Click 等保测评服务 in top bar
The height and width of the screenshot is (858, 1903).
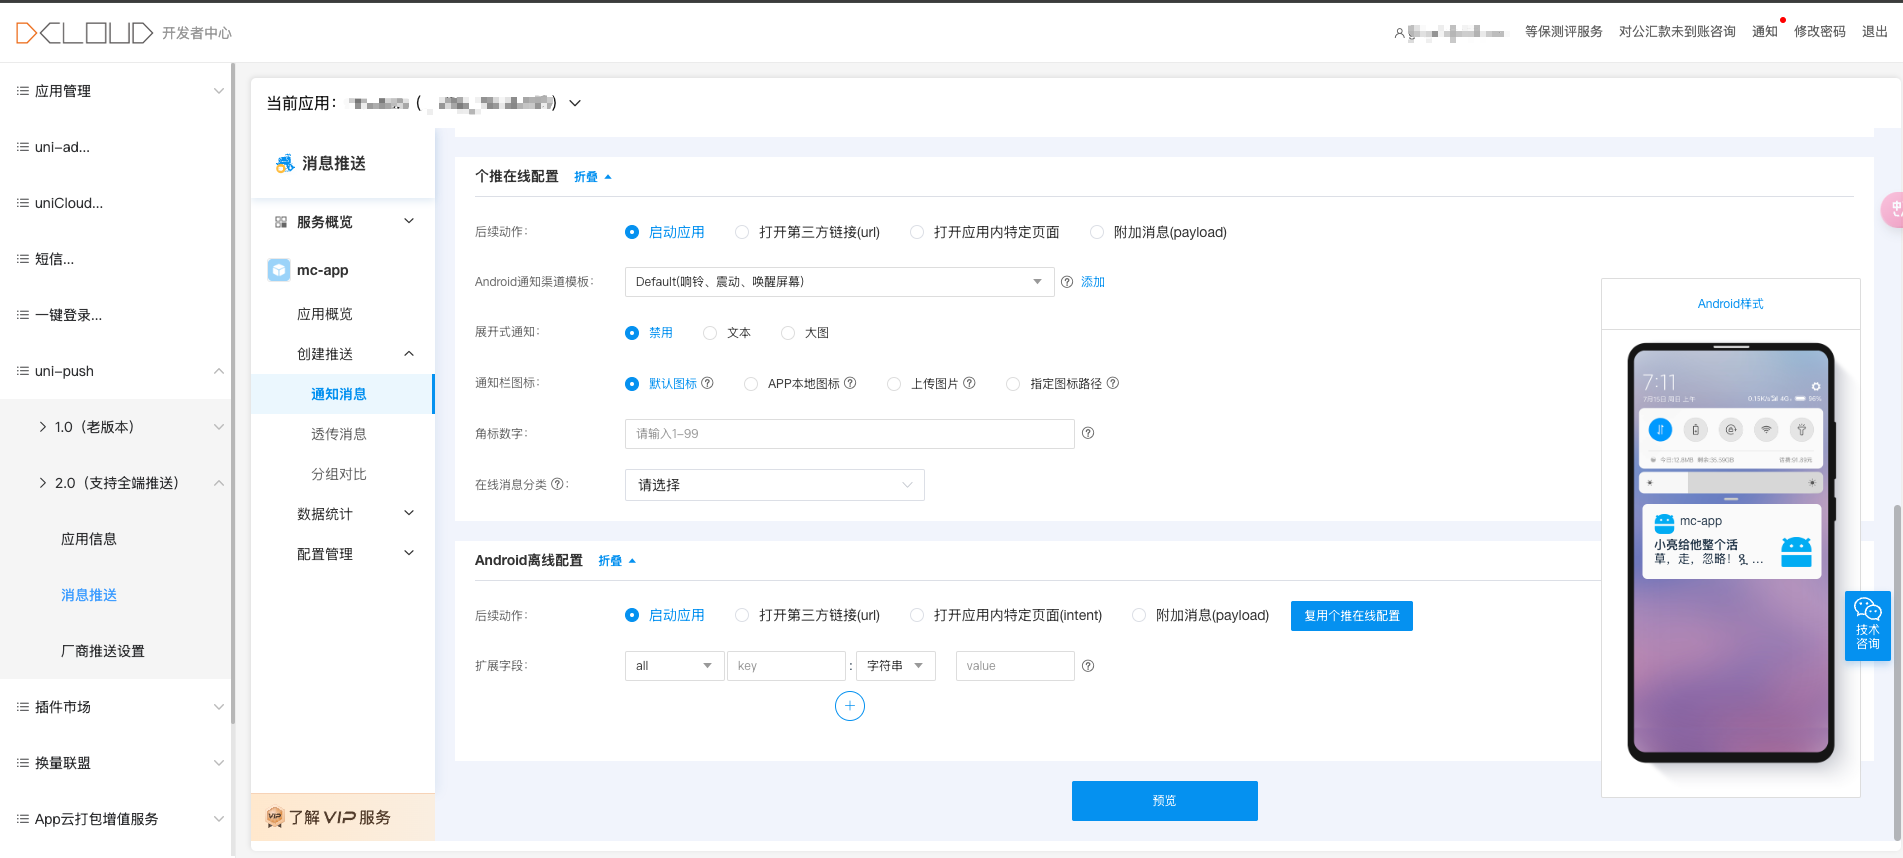click(x=1563, y=32)
